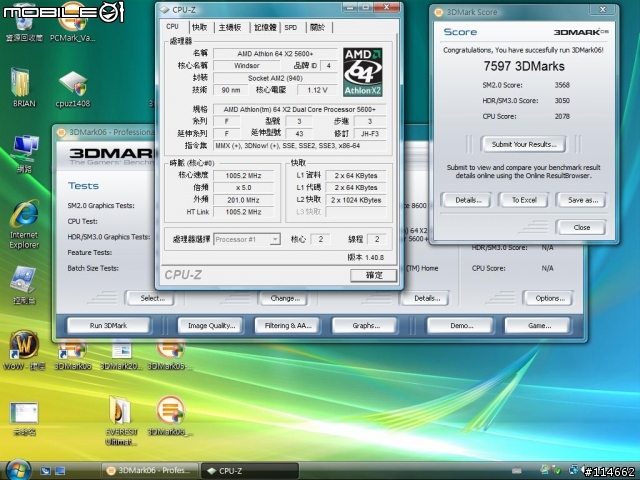This screenshot has height=480, width=640.
Task: Switch to the 關於 tab in CPU-Z
Action: [x=318, y=27]
